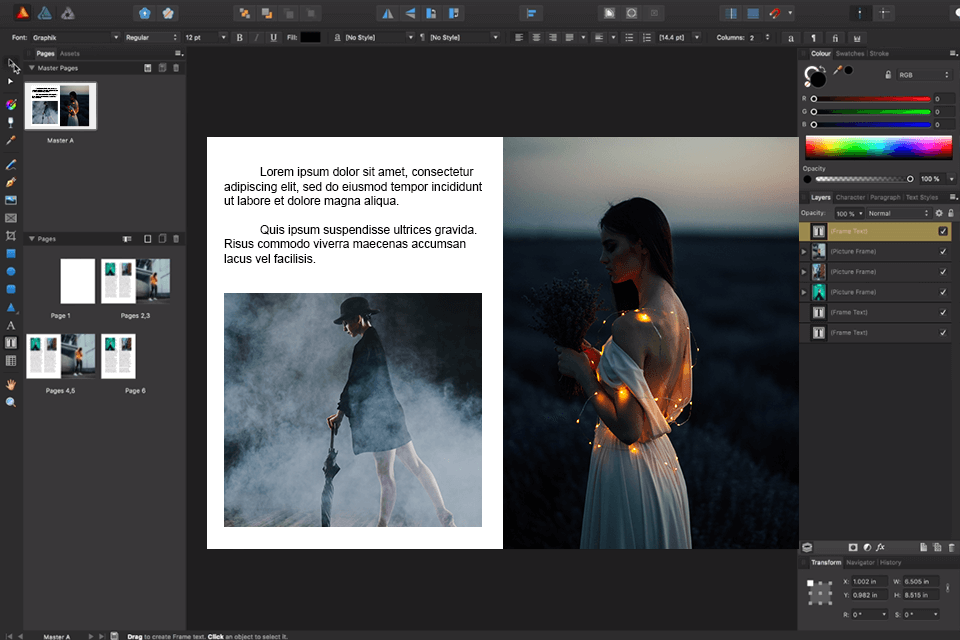This screenshot has width=960, height=640.
Task: Delete master page with trash icon
Action: pos(177,67)
